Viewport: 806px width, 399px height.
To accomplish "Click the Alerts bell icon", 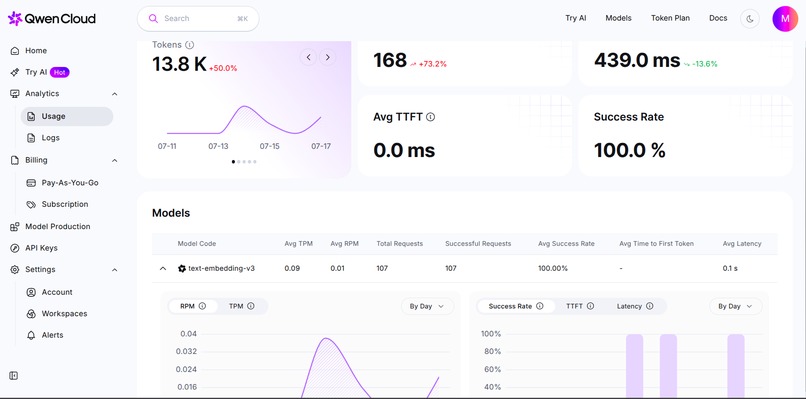I will pos(31,335).
